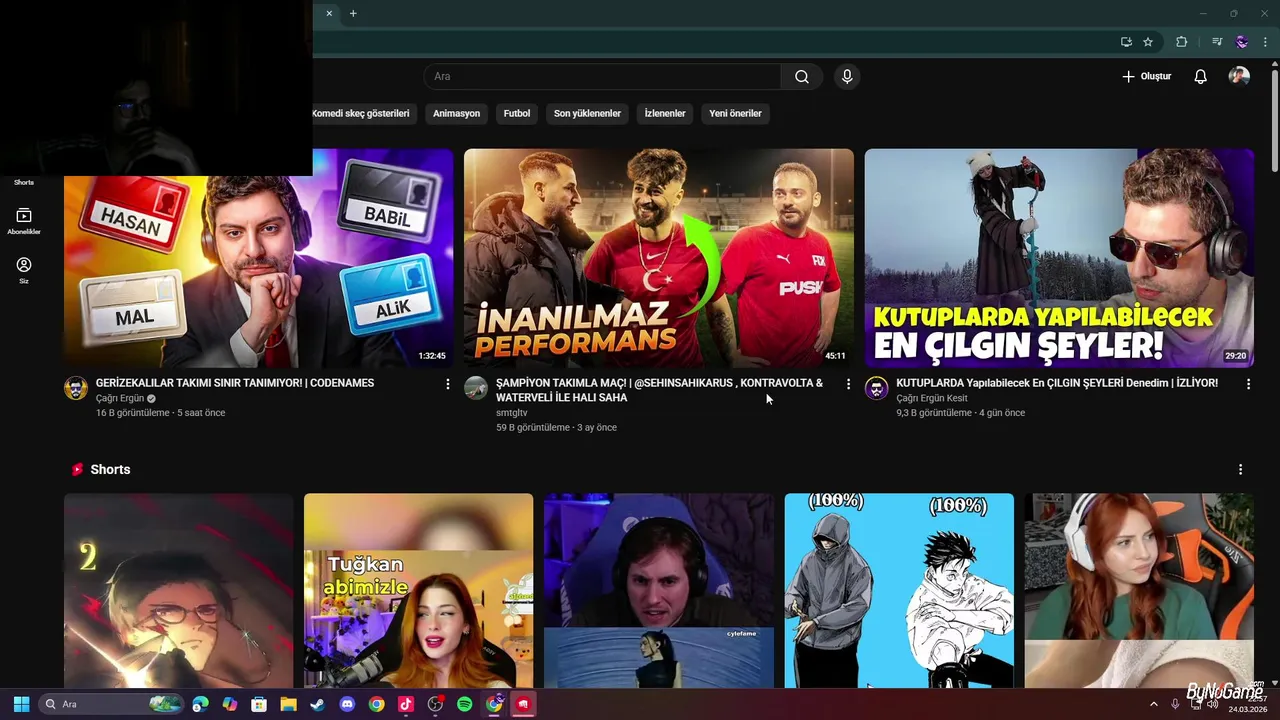
Task: Open Spotify from the taskbar
Action: [465, 704]
